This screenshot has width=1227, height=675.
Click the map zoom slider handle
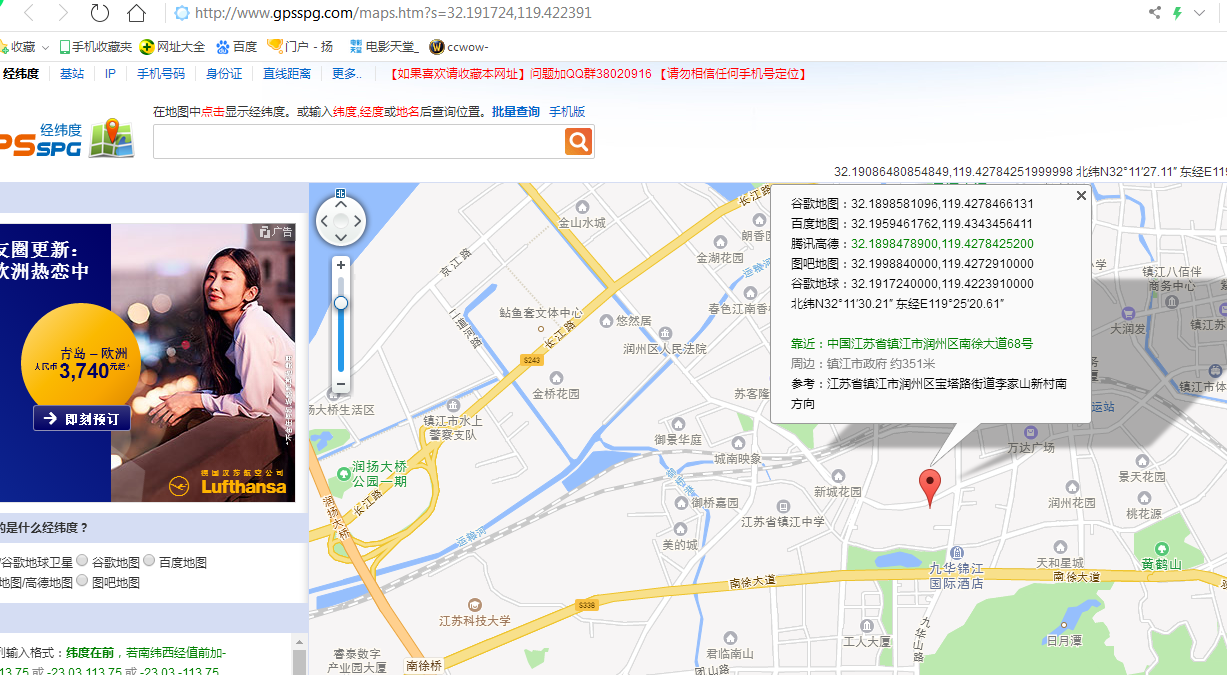tap(341, 302)
